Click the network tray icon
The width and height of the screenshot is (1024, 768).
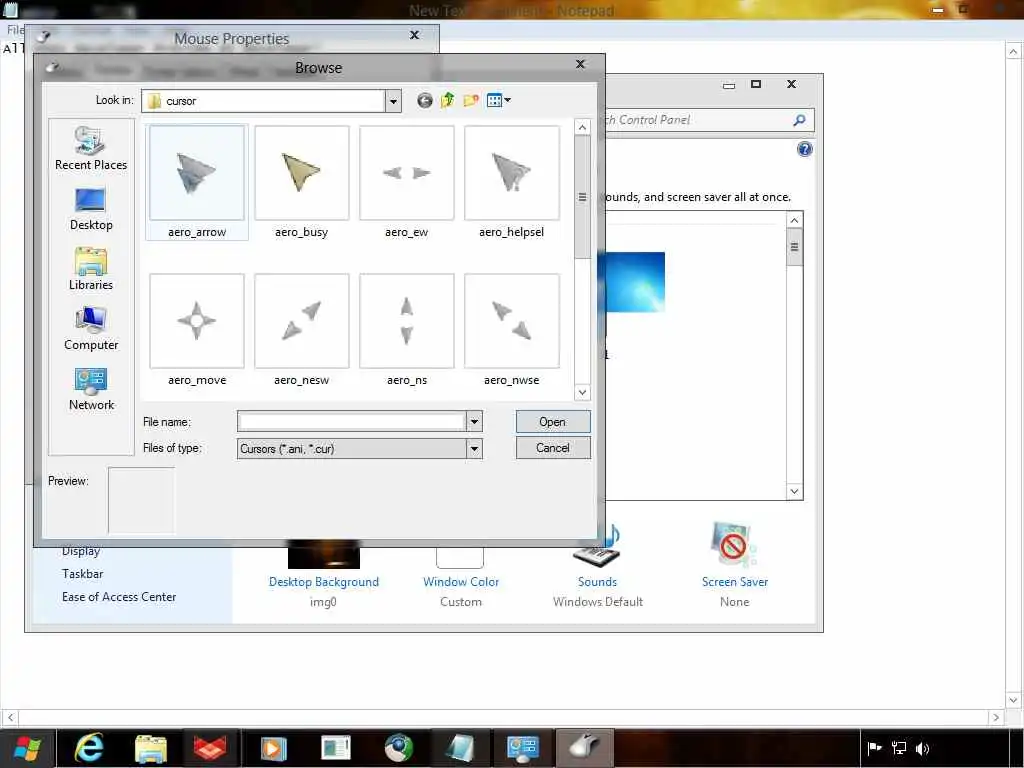[x=899, y=748]
